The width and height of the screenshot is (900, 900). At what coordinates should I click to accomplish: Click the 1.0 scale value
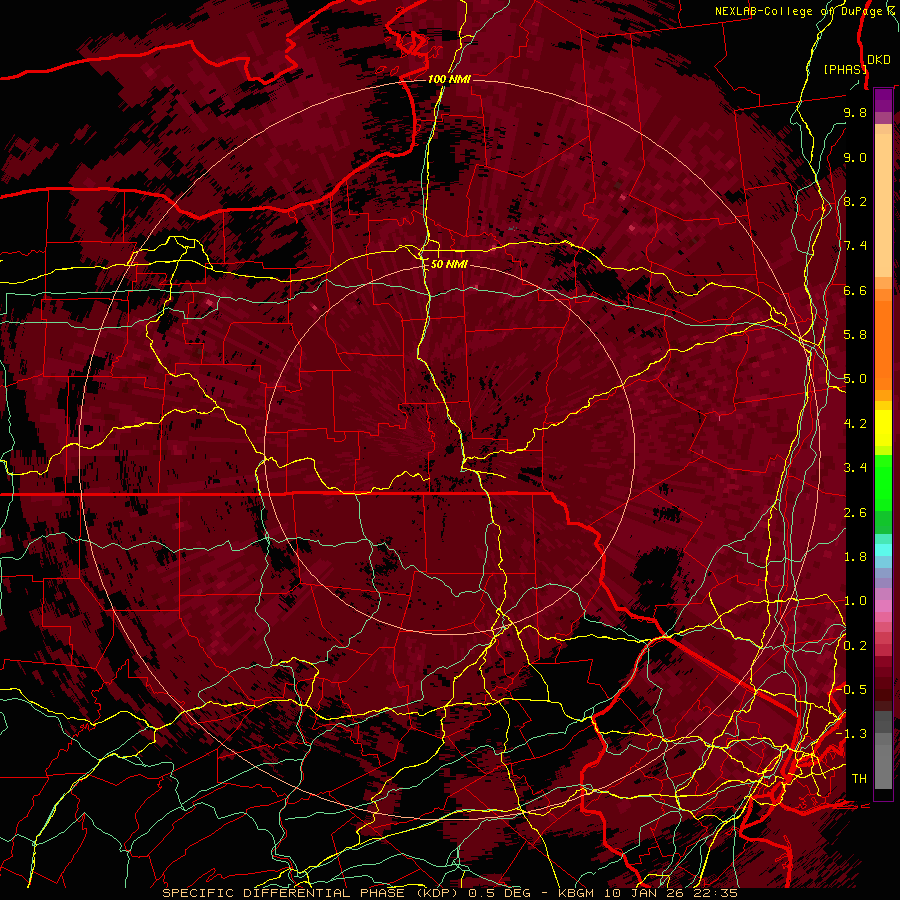pyautogui.click(x=855, y=601)
